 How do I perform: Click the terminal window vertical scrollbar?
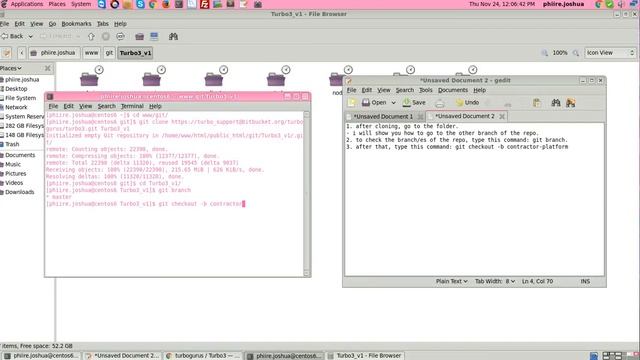click(x=307, y=194)
